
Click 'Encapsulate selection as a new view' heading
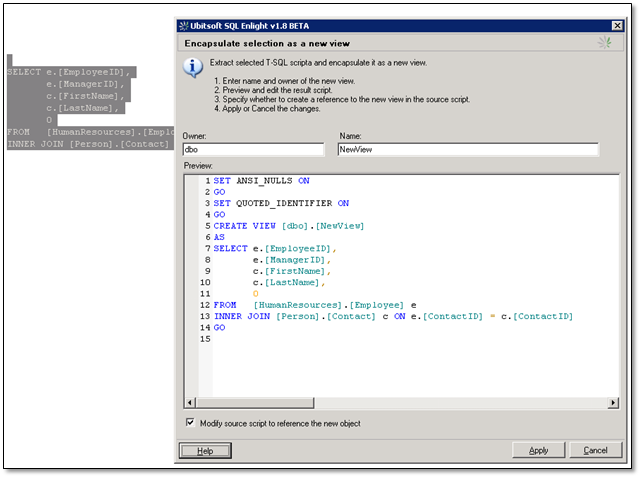tap(267, 43)
